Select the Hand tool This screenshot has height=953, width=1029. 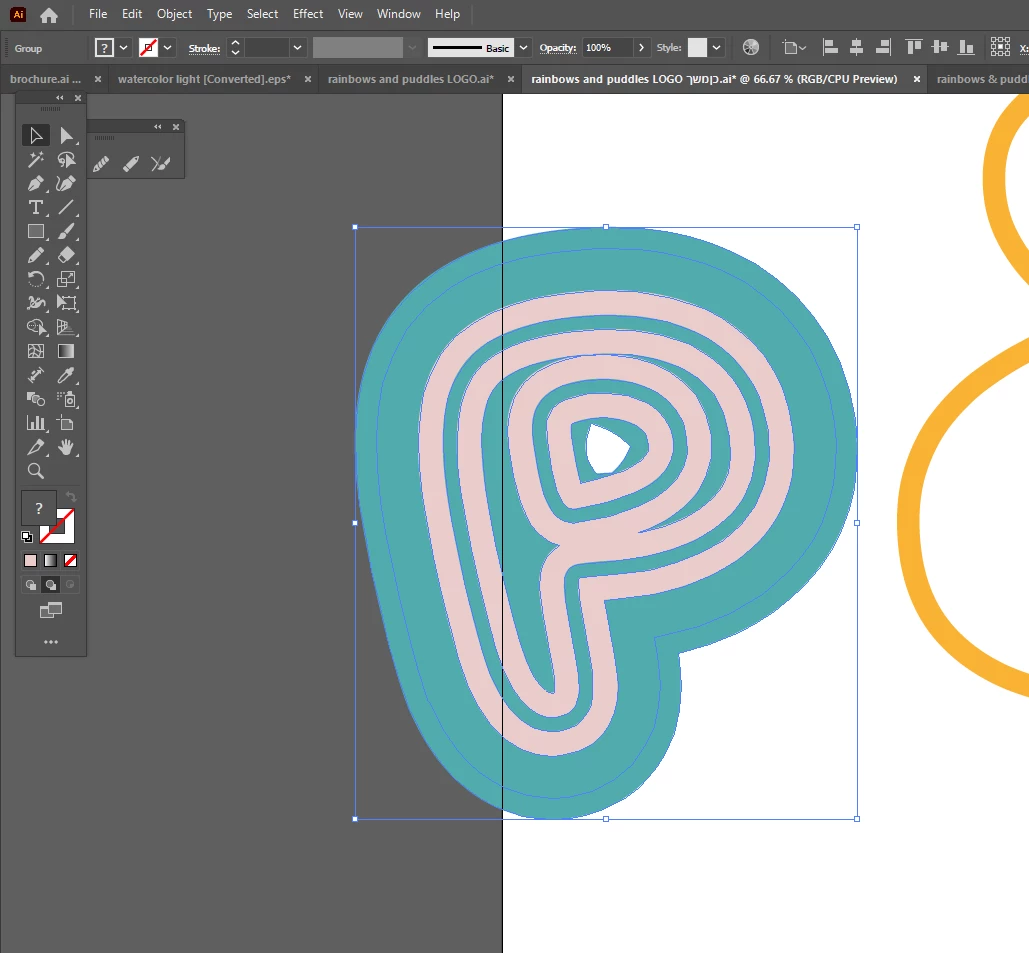point(66,447)
